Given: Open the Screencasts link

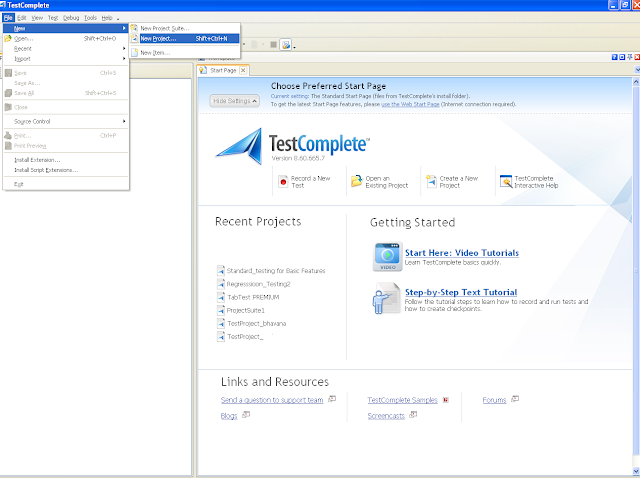Looking at the screenshot, I should click(386, 416).
